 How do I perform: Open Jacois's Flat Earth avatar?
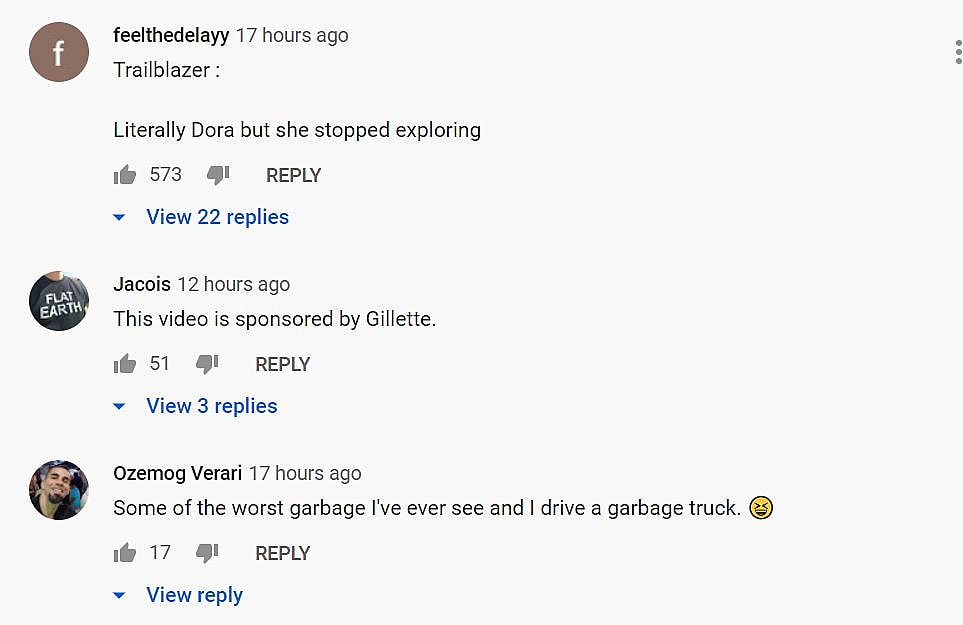click(x=59, y=301)
